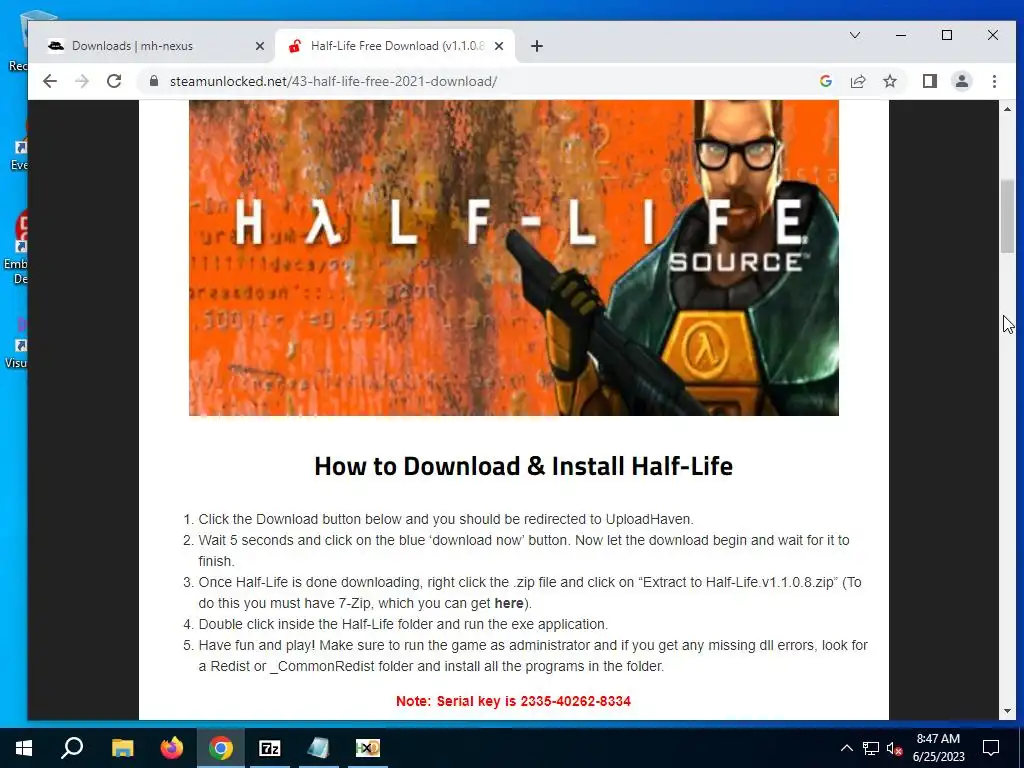1024x768 pixels.
Task: Click step 'Double click inside the Half-Life folder'
Action: click(403, 624)
